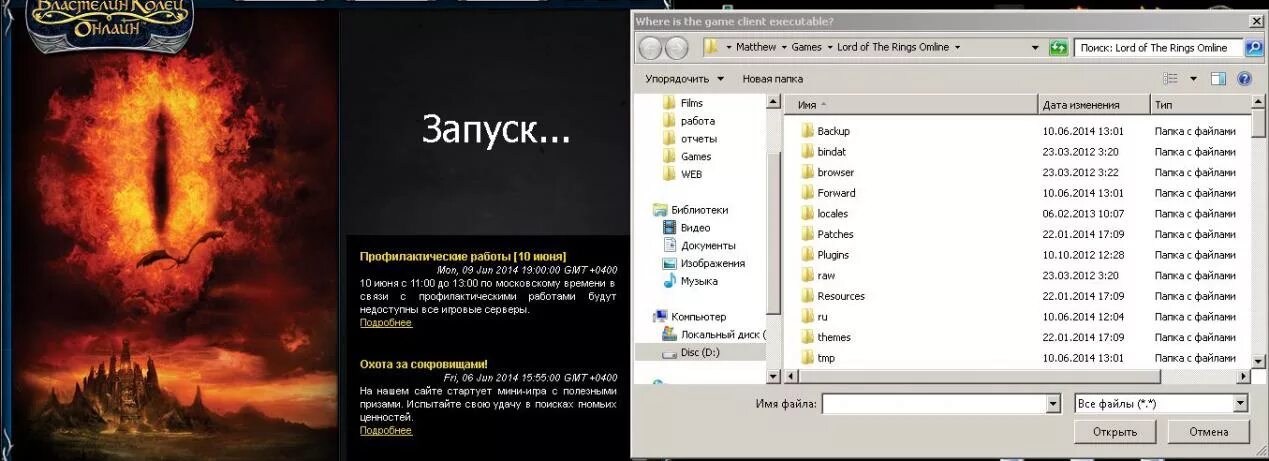Screen dimensions: 1269x461
Task: Select the raw folder icon
Action: pyautogui.click(x=808, y=275)
